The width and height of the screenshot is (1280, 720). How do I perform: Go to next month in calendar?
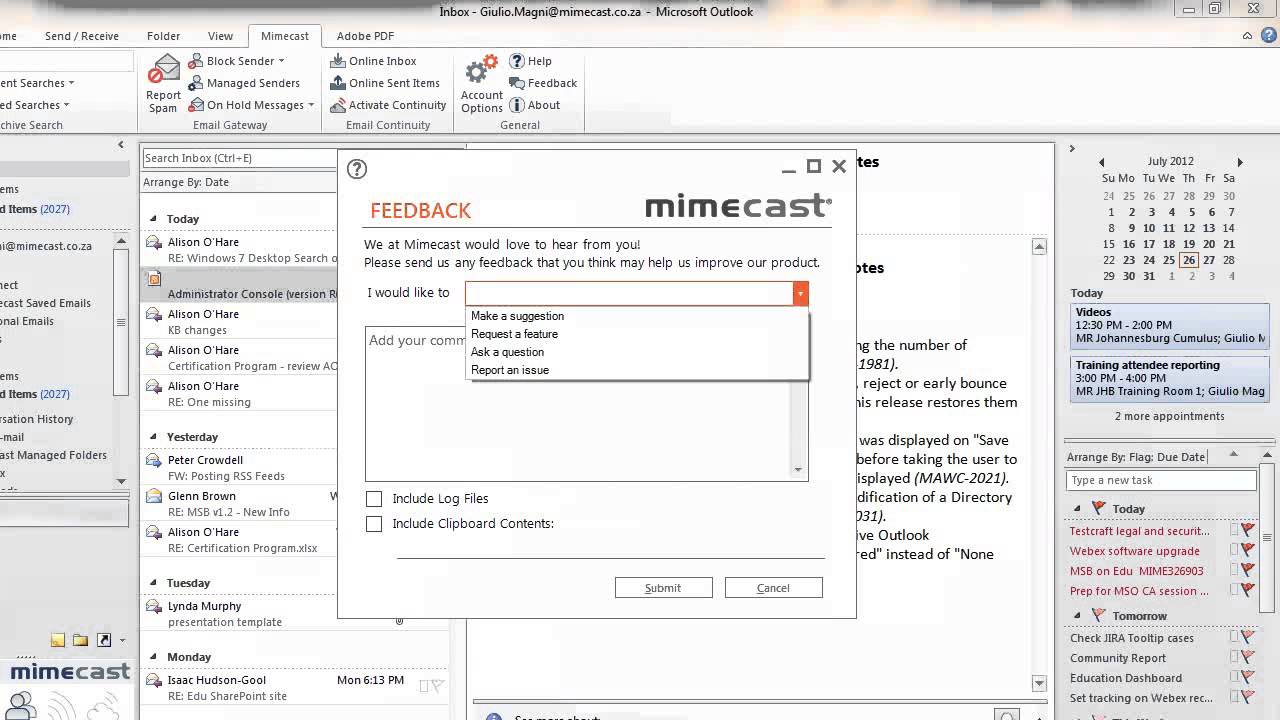1240,162
